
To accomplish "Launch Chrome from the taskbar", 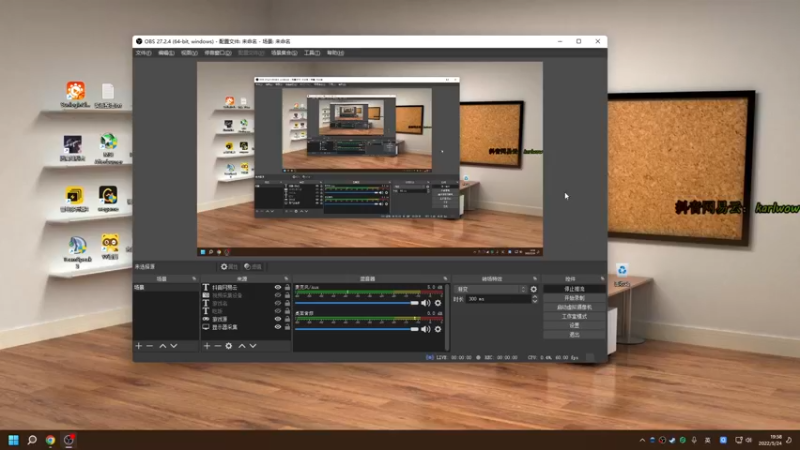I will (x=50, y=440).
